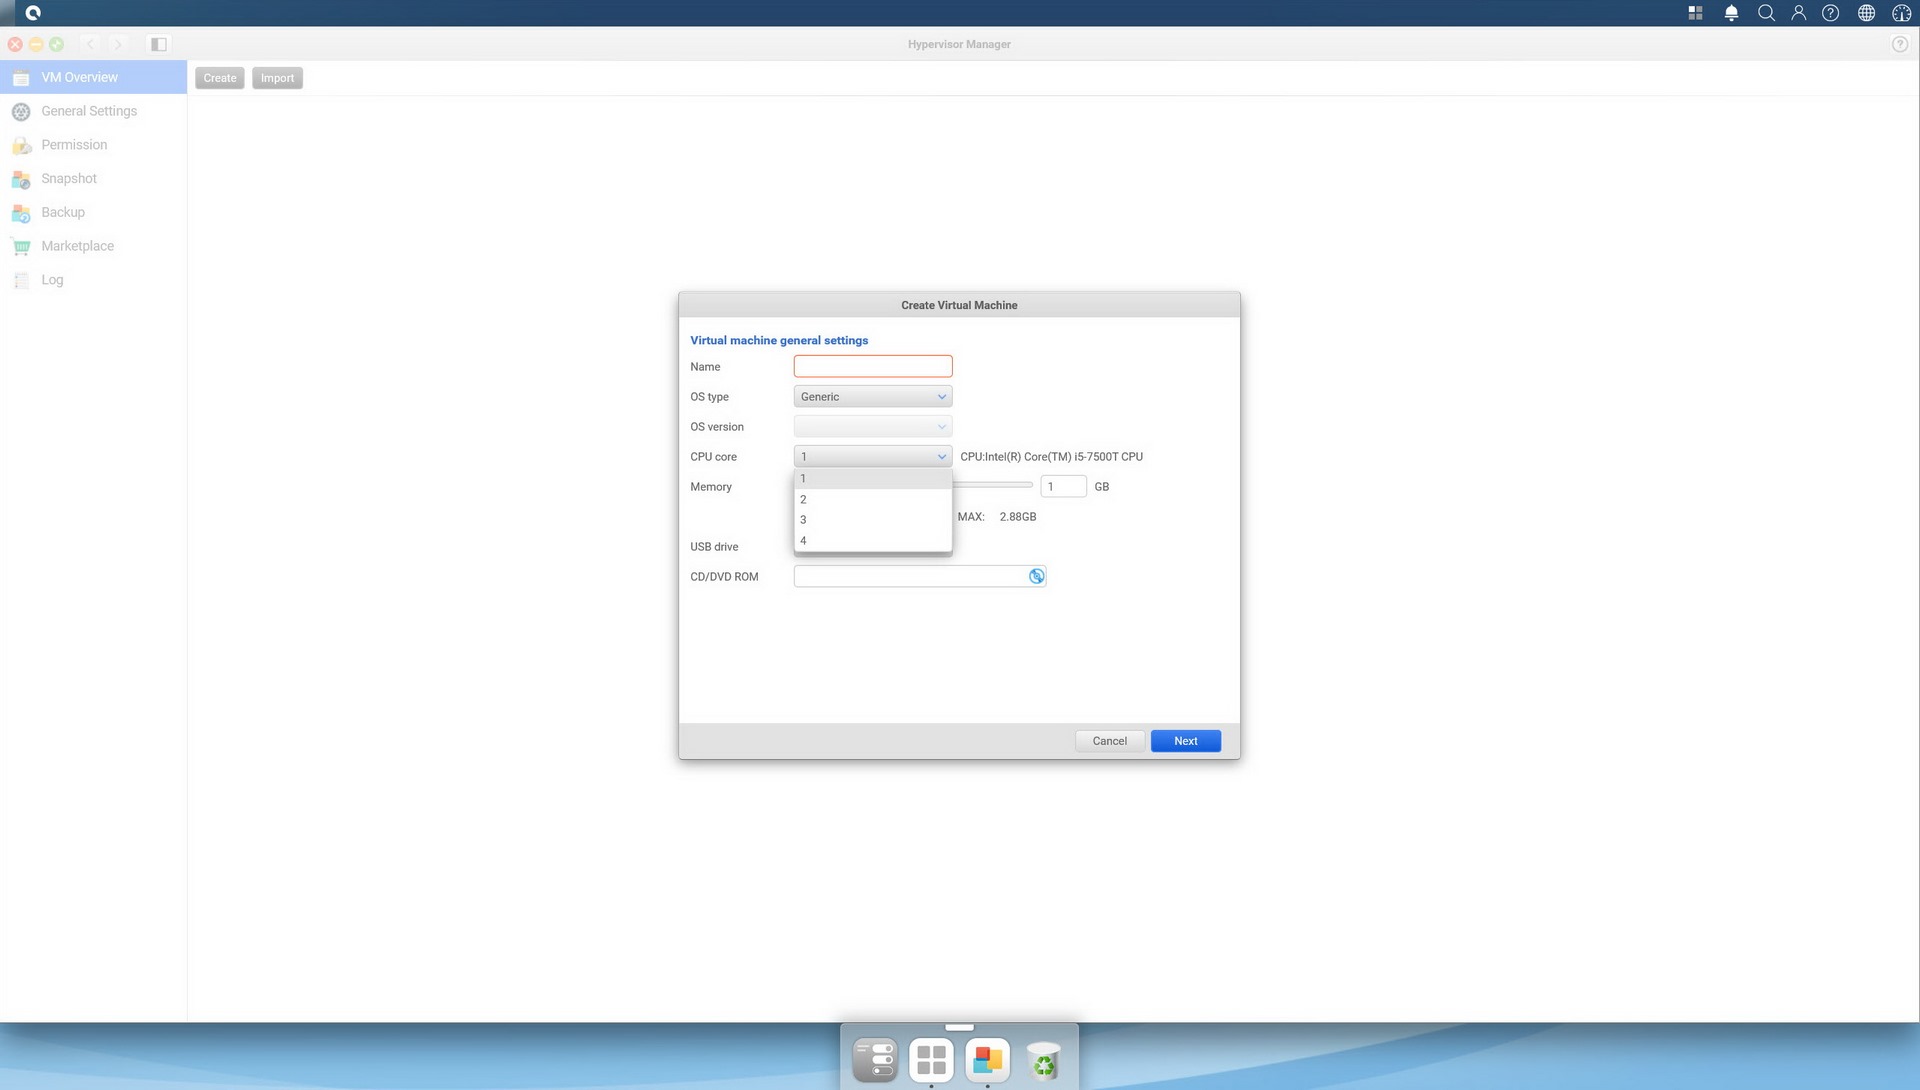
Task: Open the control panel dock icon
Action: click(x=875, y=1060)
